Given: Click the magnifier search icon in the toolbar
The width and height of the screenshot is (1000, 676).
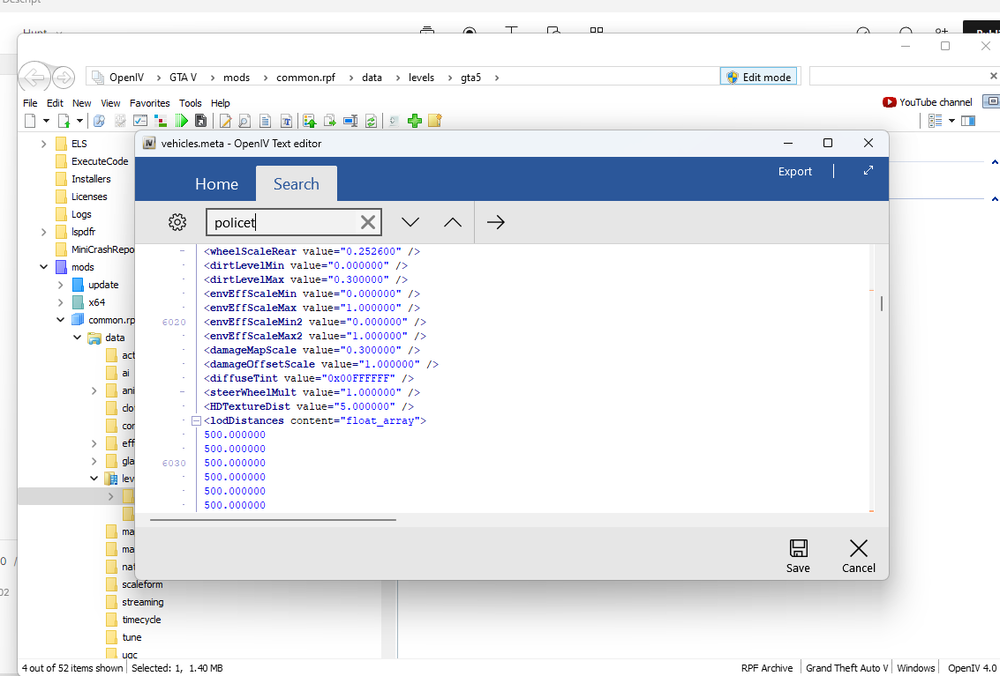Looking at the screenshot, I should (244, 120).
